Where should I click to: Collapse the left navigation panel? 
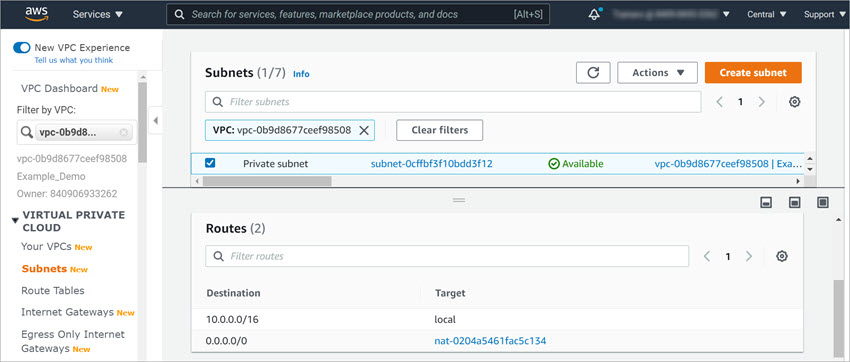155,121
